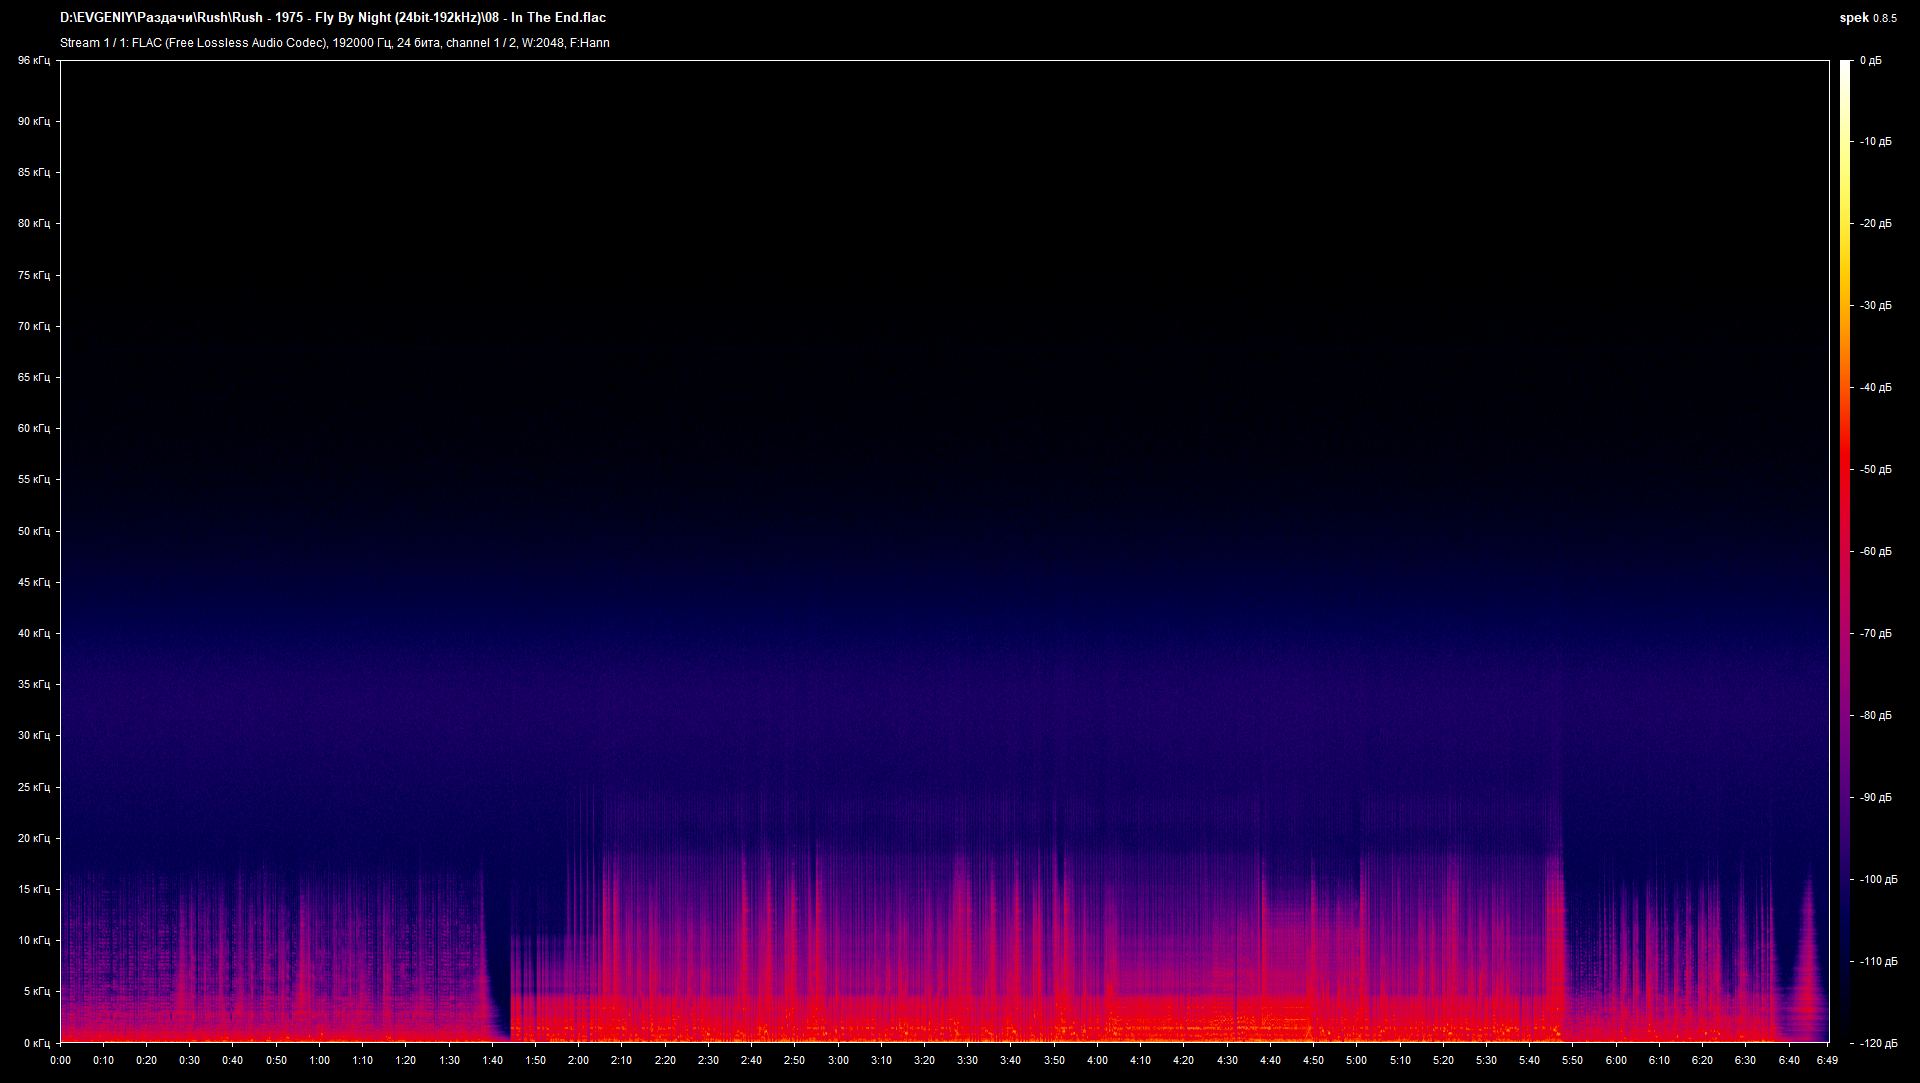This screenshot has width=1920, height=1083.
Task: Click the 35 кГц frequency axis label
Action: tap(34, 684)
